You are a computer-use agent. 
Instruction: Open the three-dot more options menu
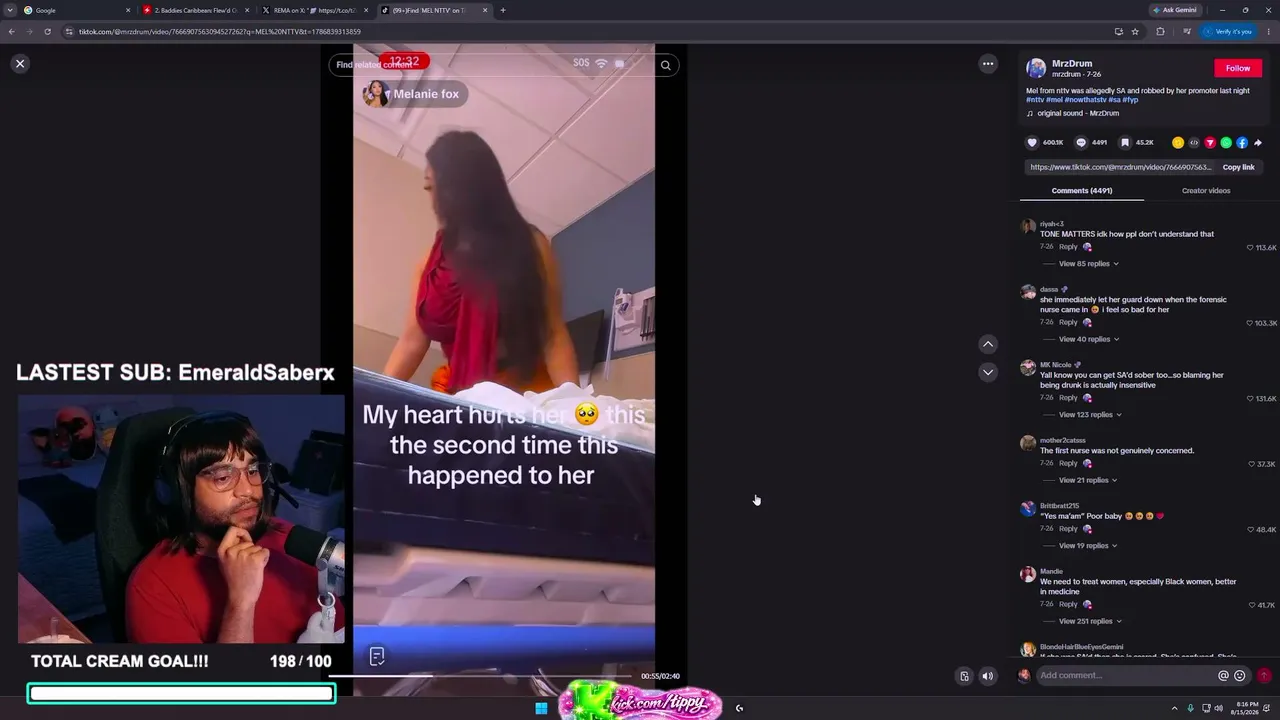click(988, 64)
